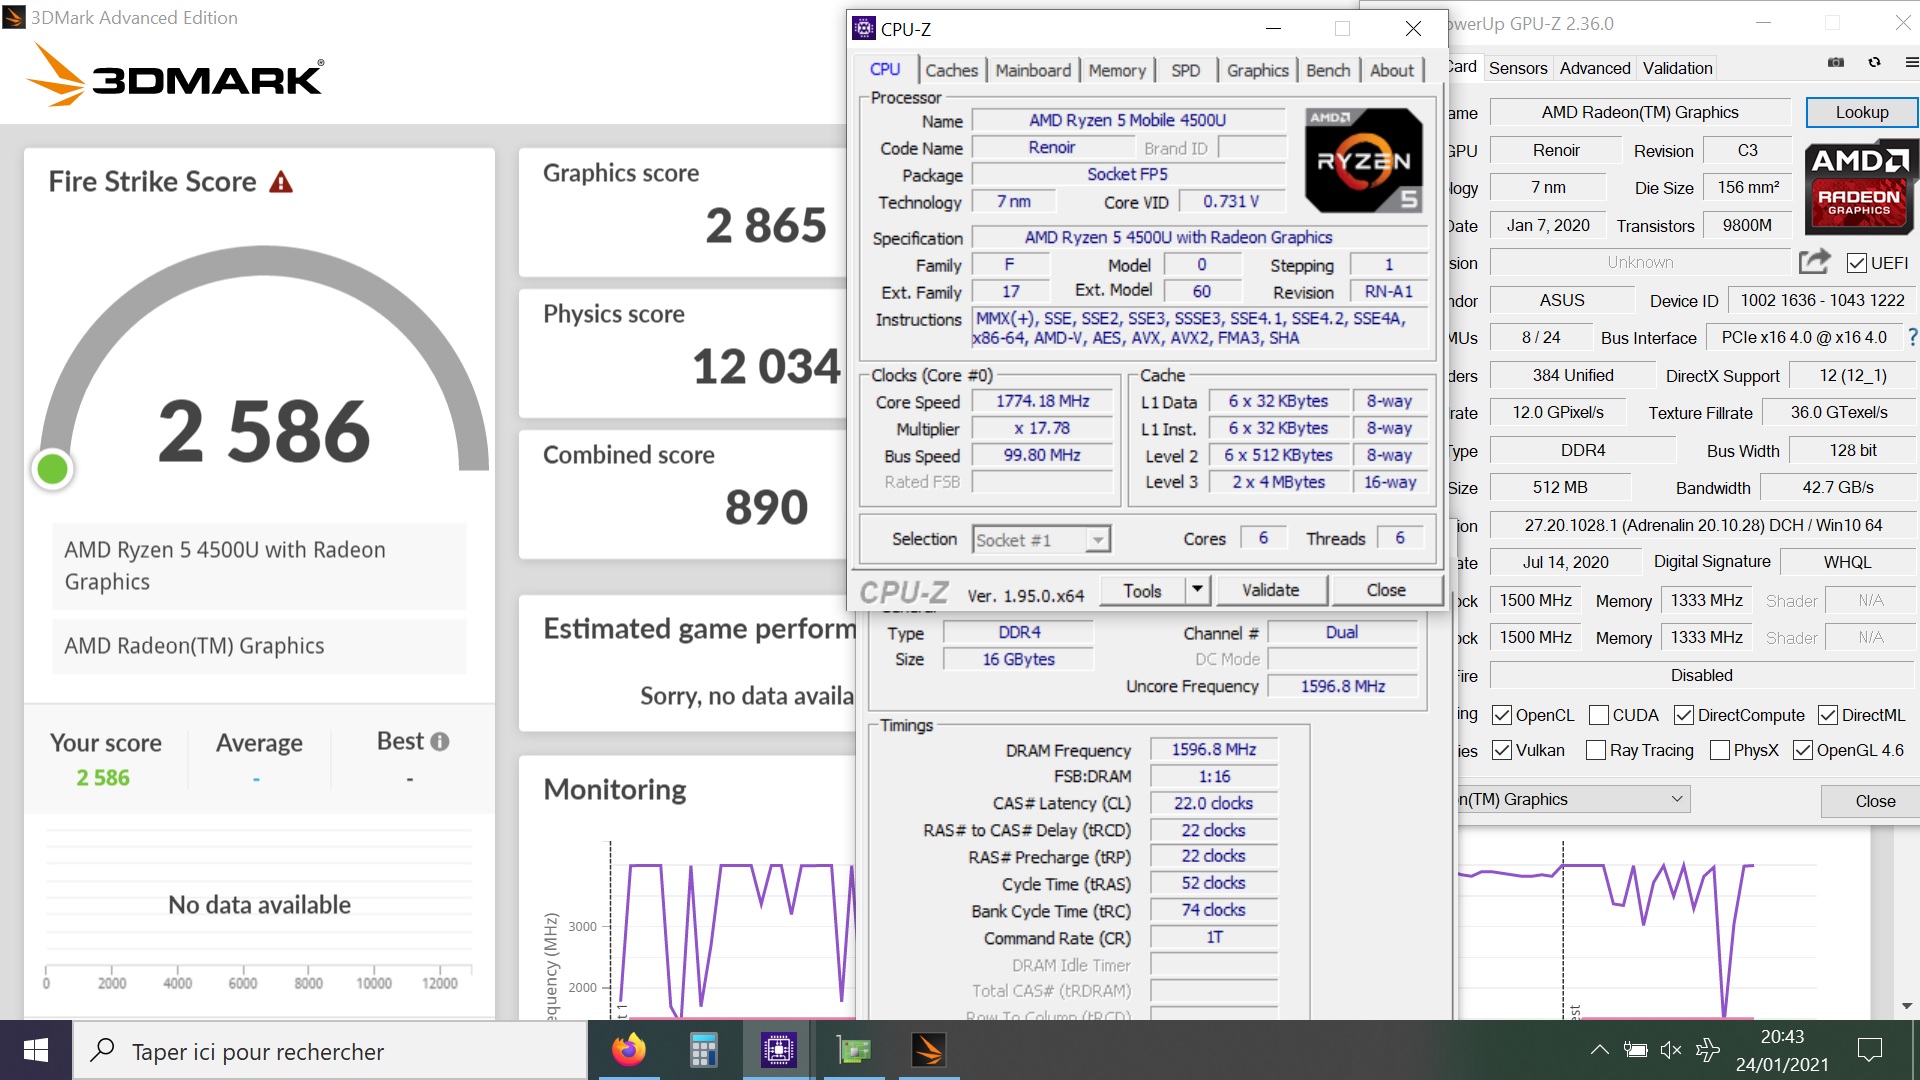1920x1080 pixels.
Task: Click the CPU name field AMD Ryzen 5 Mobile 4500U
Action: (1127, 120)
